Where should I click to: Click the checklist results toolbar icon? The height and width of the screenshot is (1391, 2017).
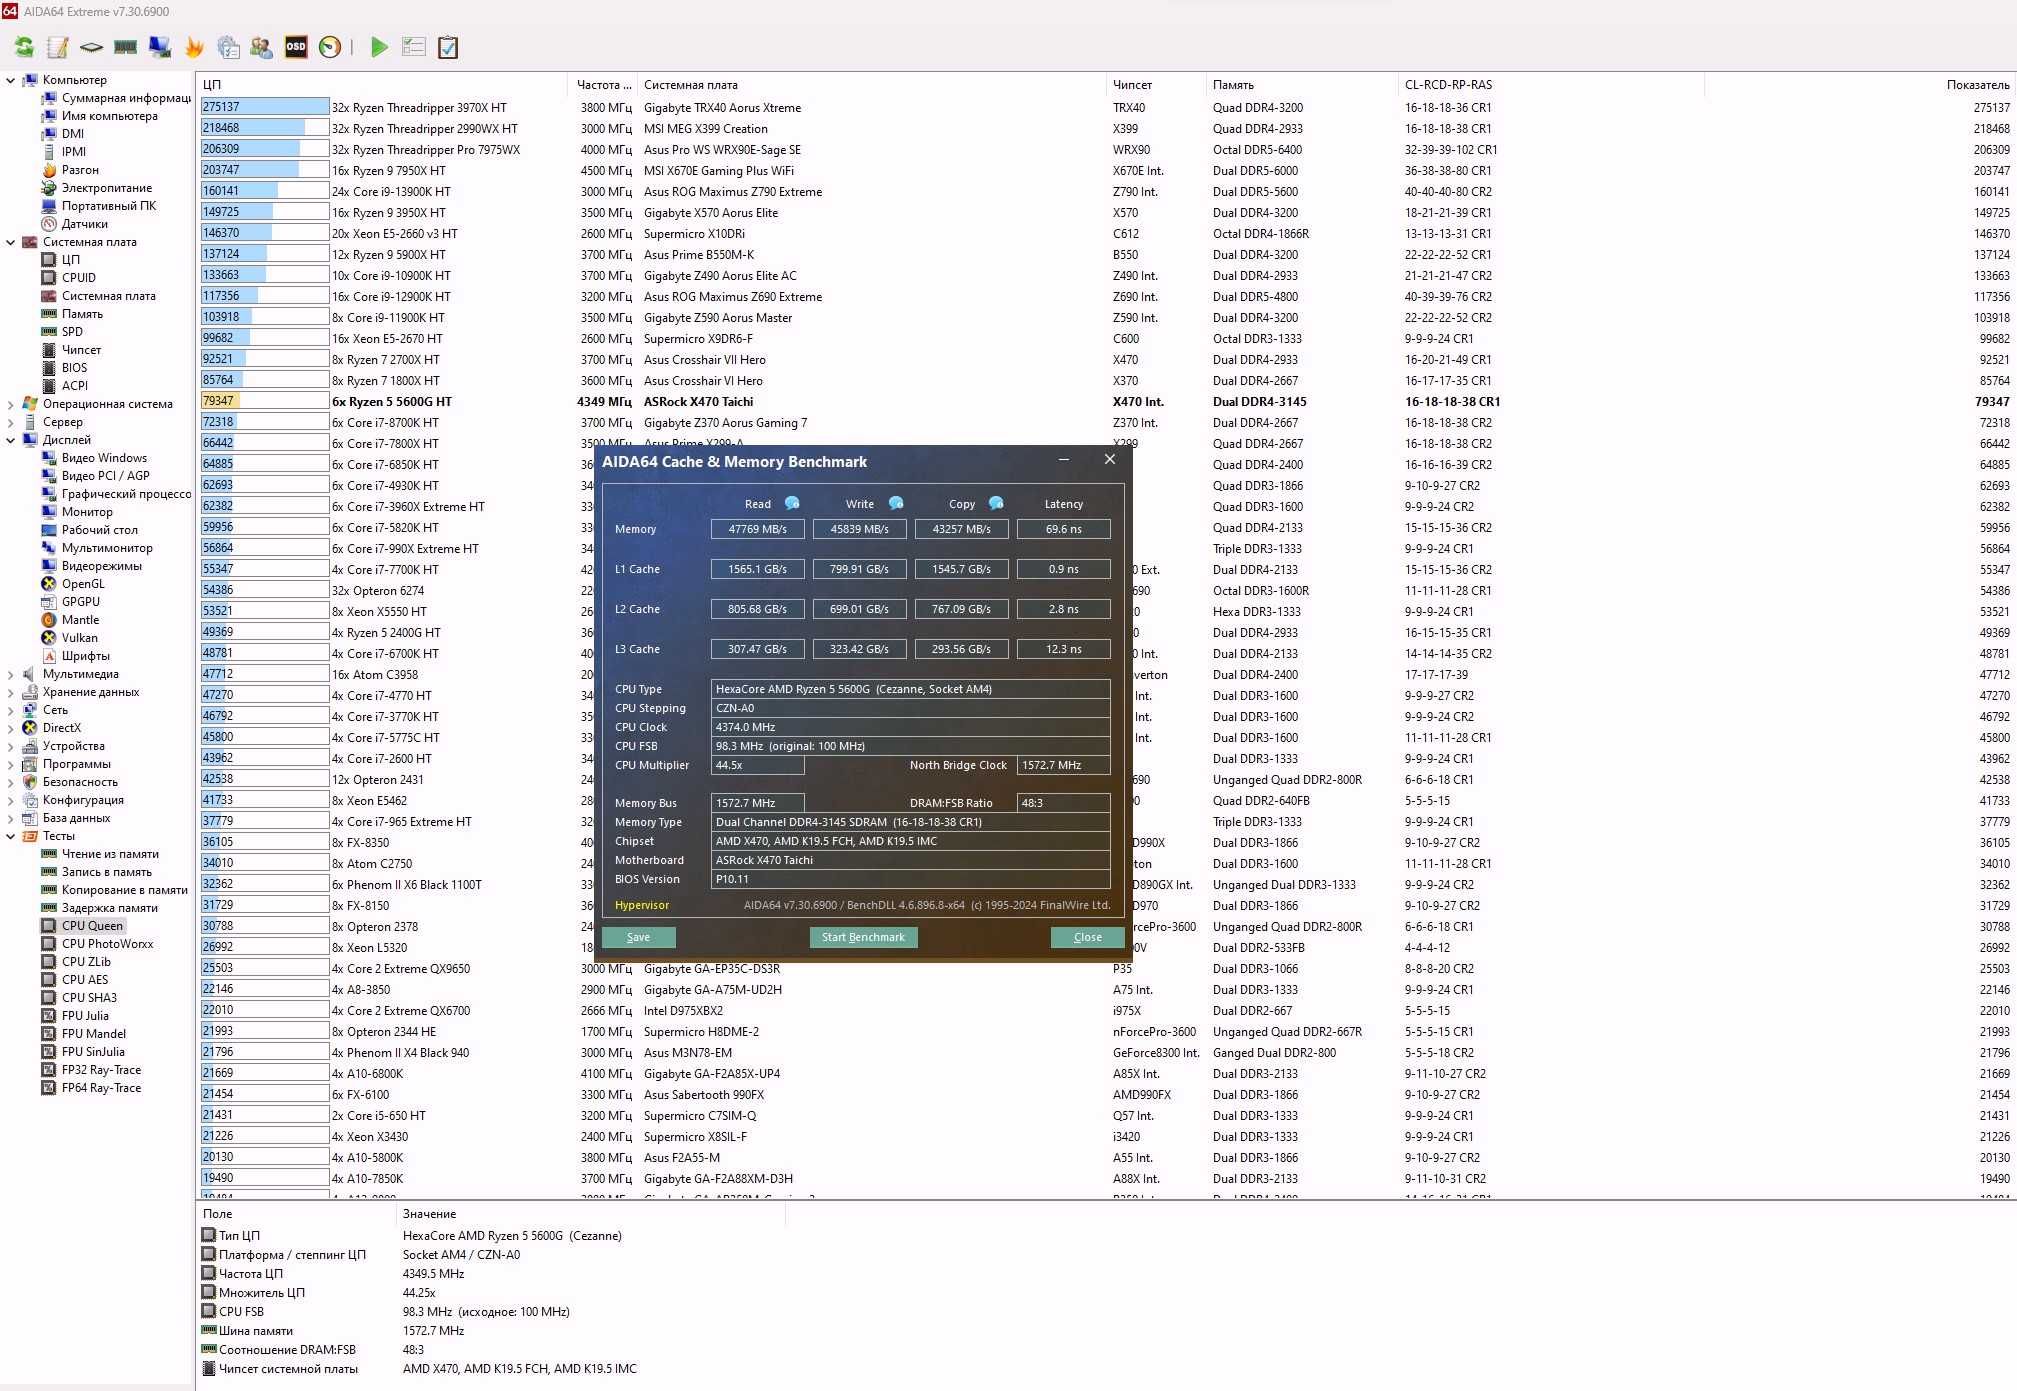[x=413, y=47]
